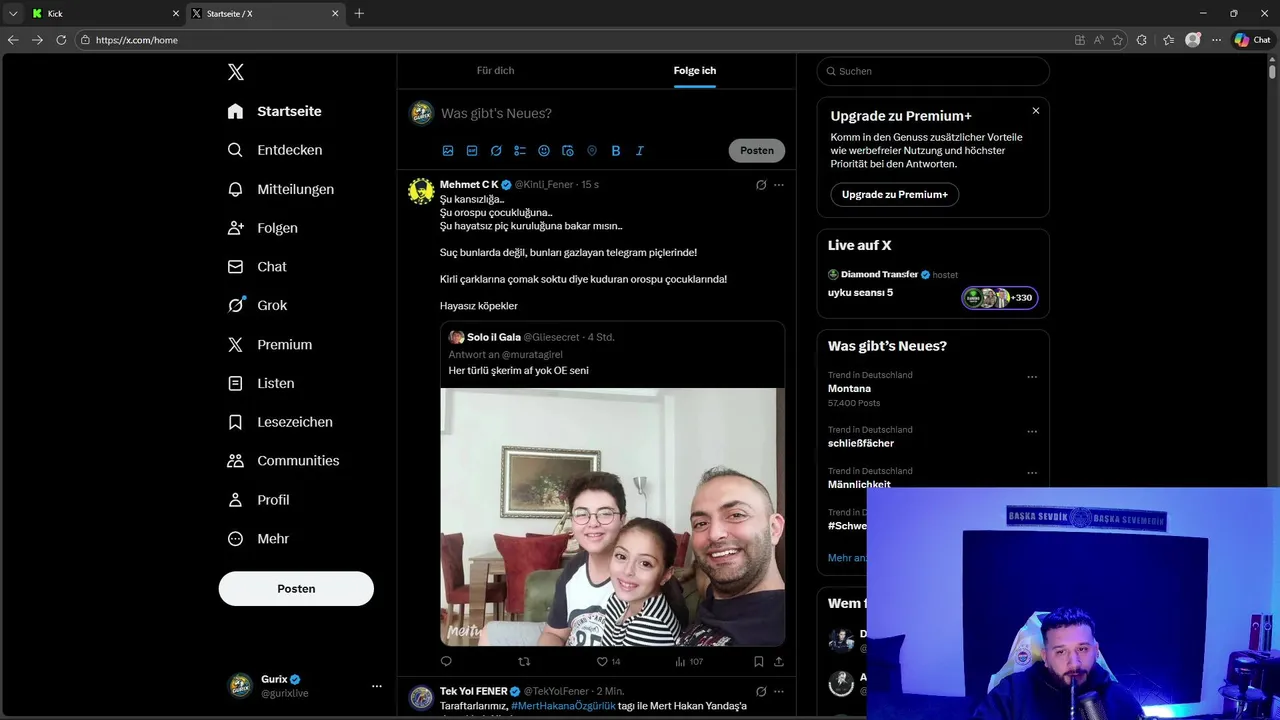
Task: Open more options for Montana trend
Action: click(1032, 377)
